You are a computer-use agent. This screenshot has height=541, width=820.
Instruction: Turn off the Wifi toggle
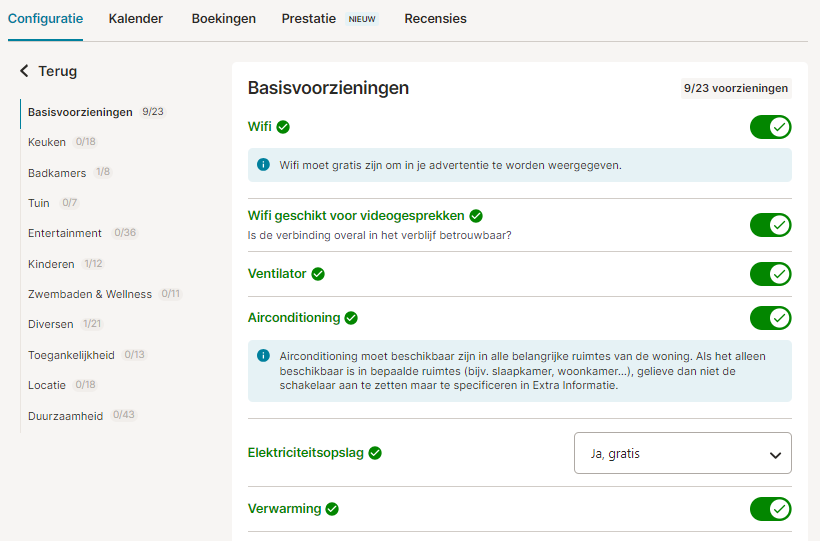pos(770,127)
